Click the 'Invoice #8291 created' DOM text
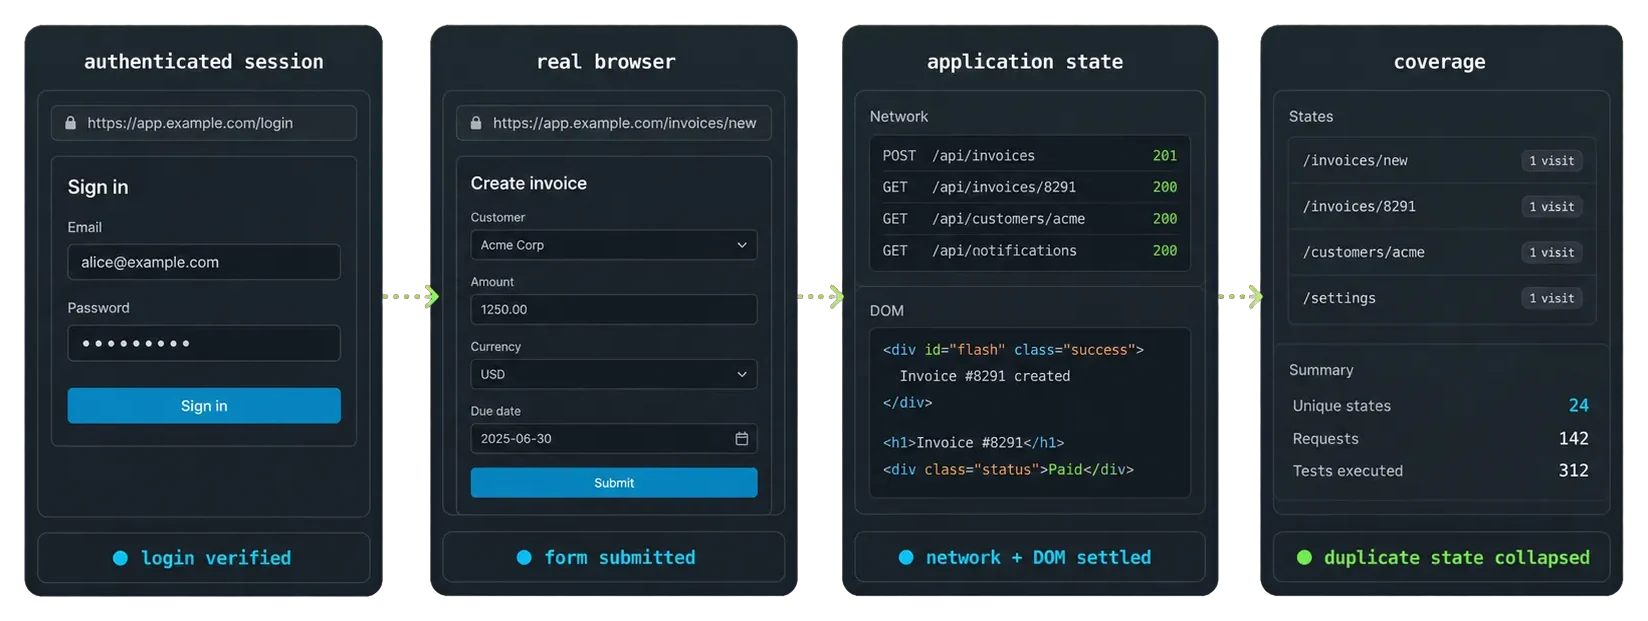This screenshot has width=1648, height=621. tap(985, 377)
